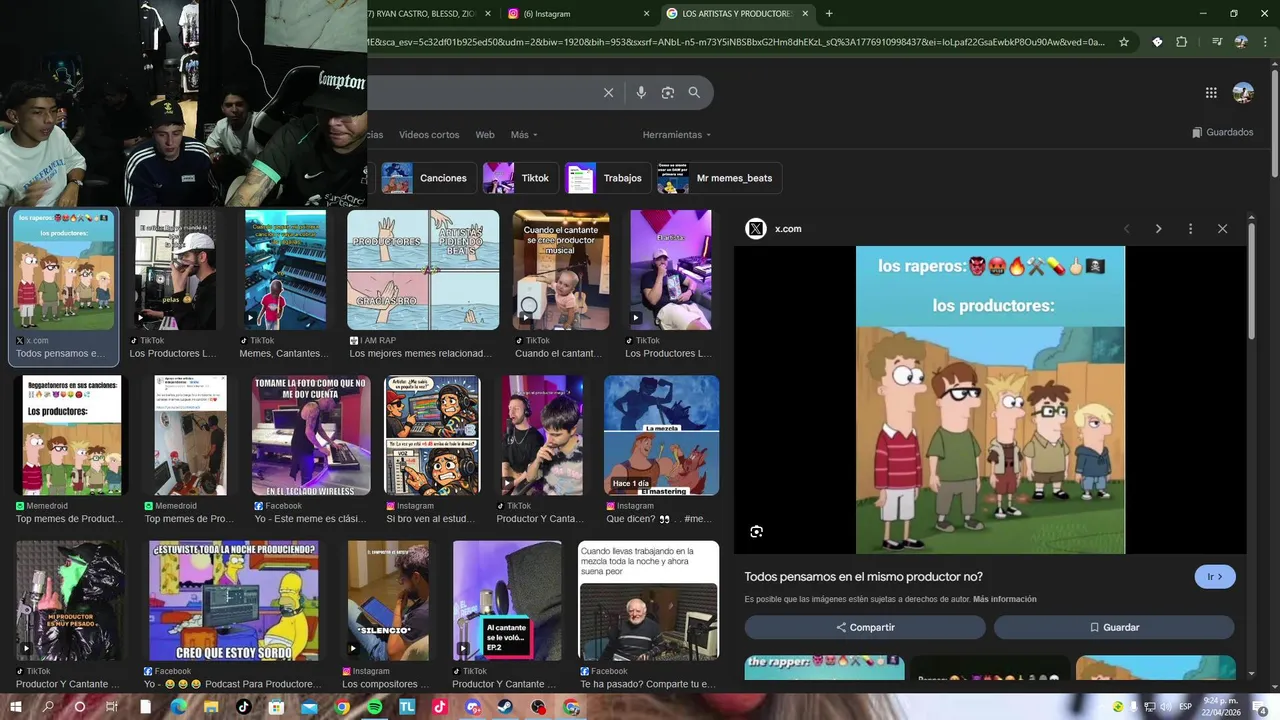
Task: Open more options menu in image preview
Action: 1190,229
